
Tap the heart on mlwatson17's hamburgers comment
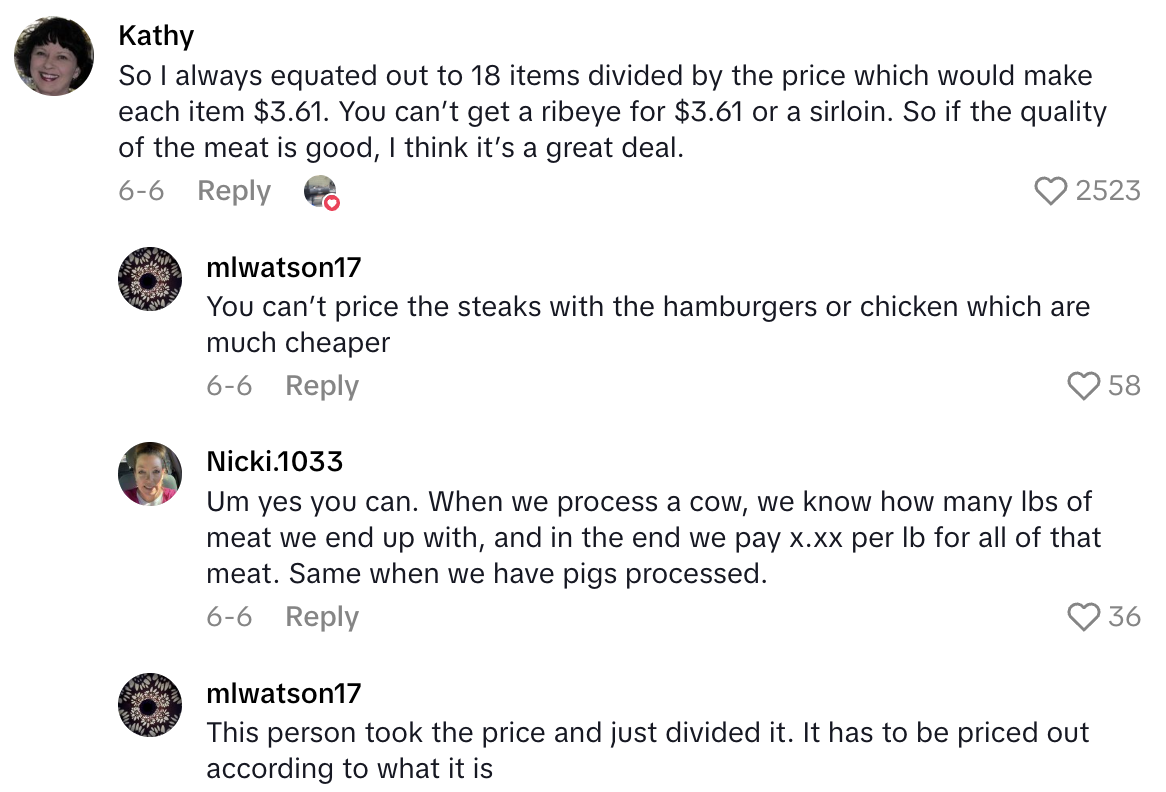pyautogui.click(x=1084, y=385)
